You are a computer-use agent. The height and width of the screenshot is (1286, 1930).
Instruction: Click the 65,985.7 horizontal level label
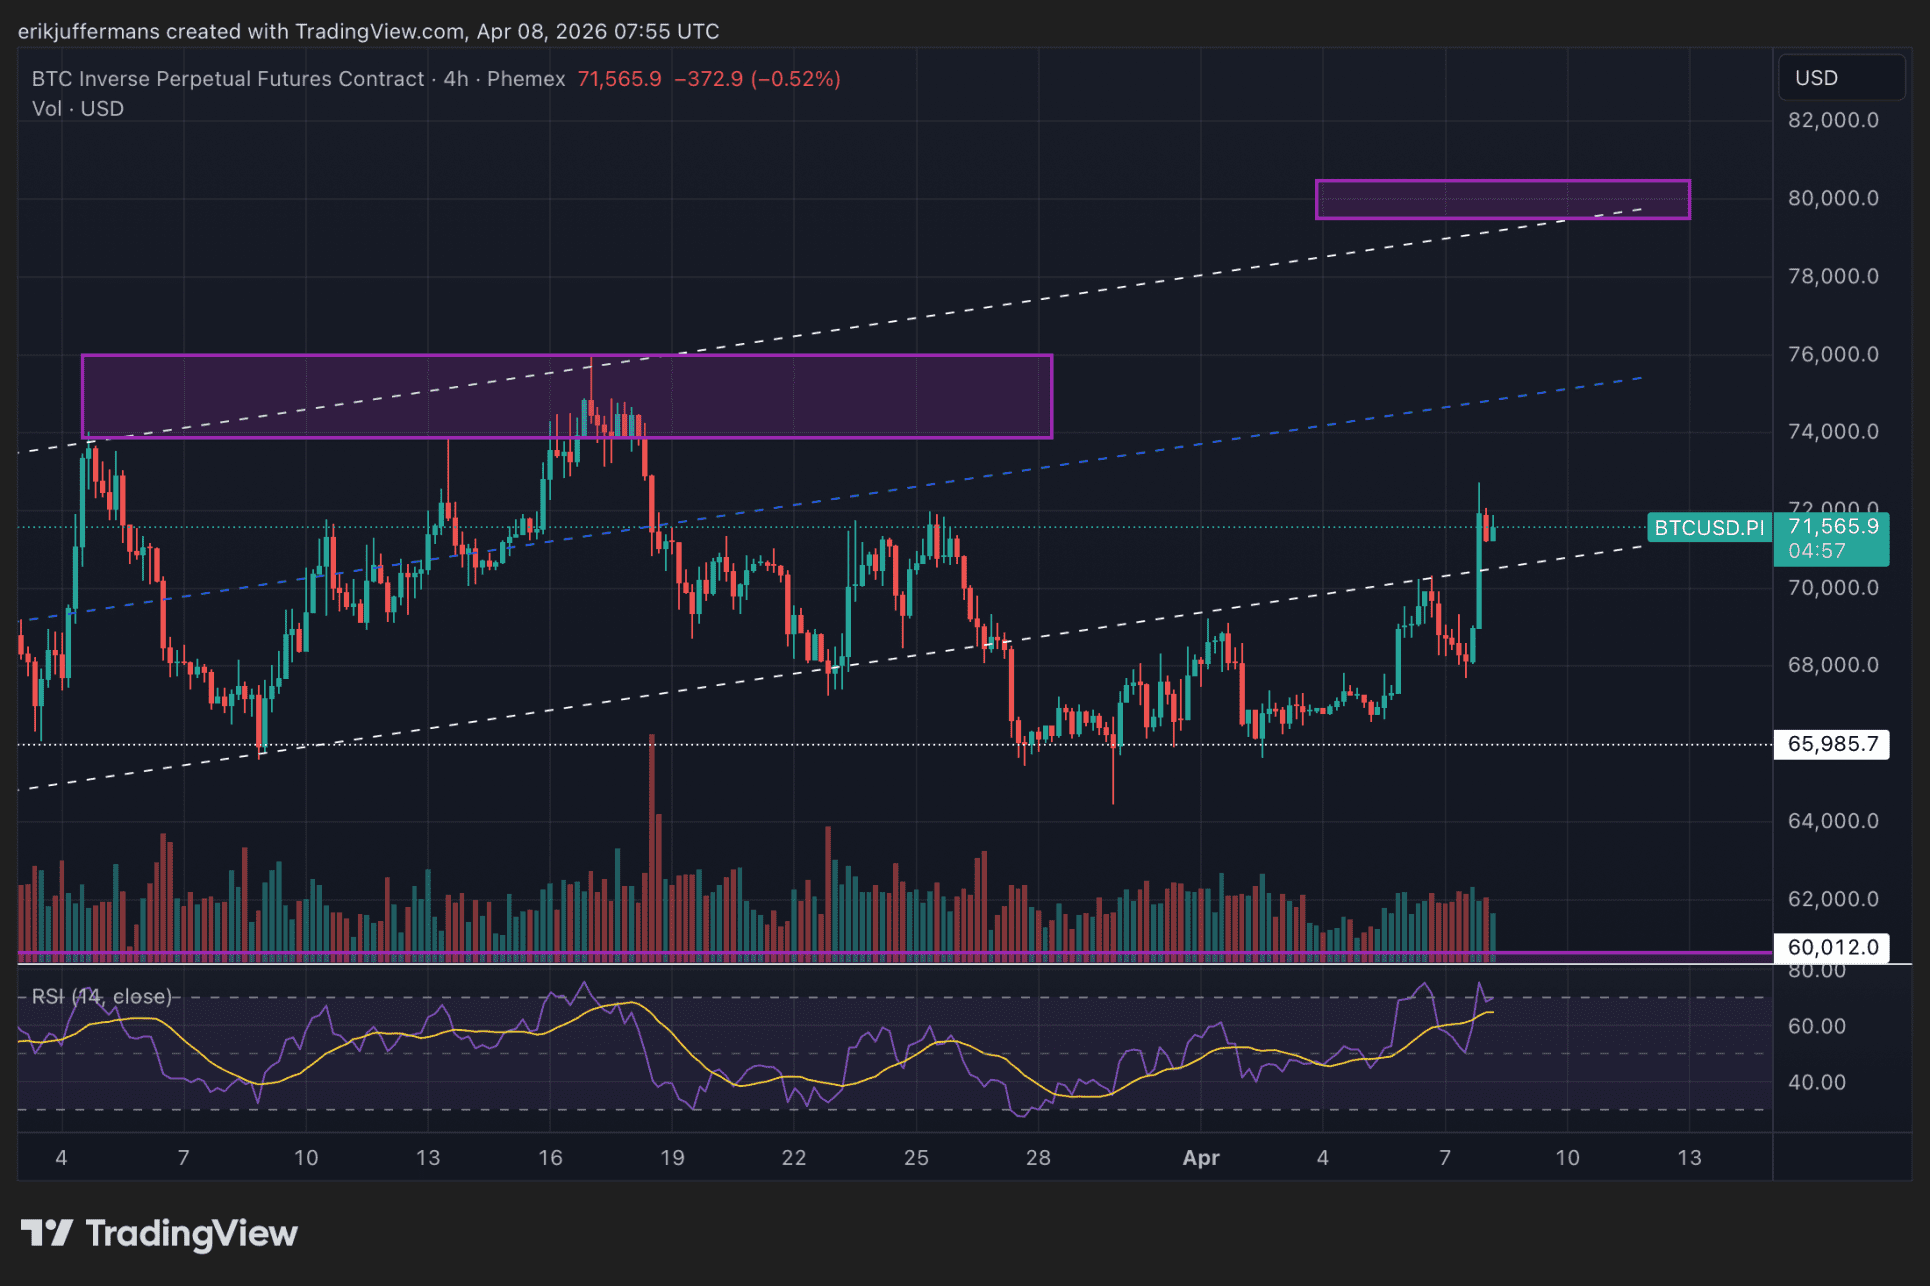1832,744
